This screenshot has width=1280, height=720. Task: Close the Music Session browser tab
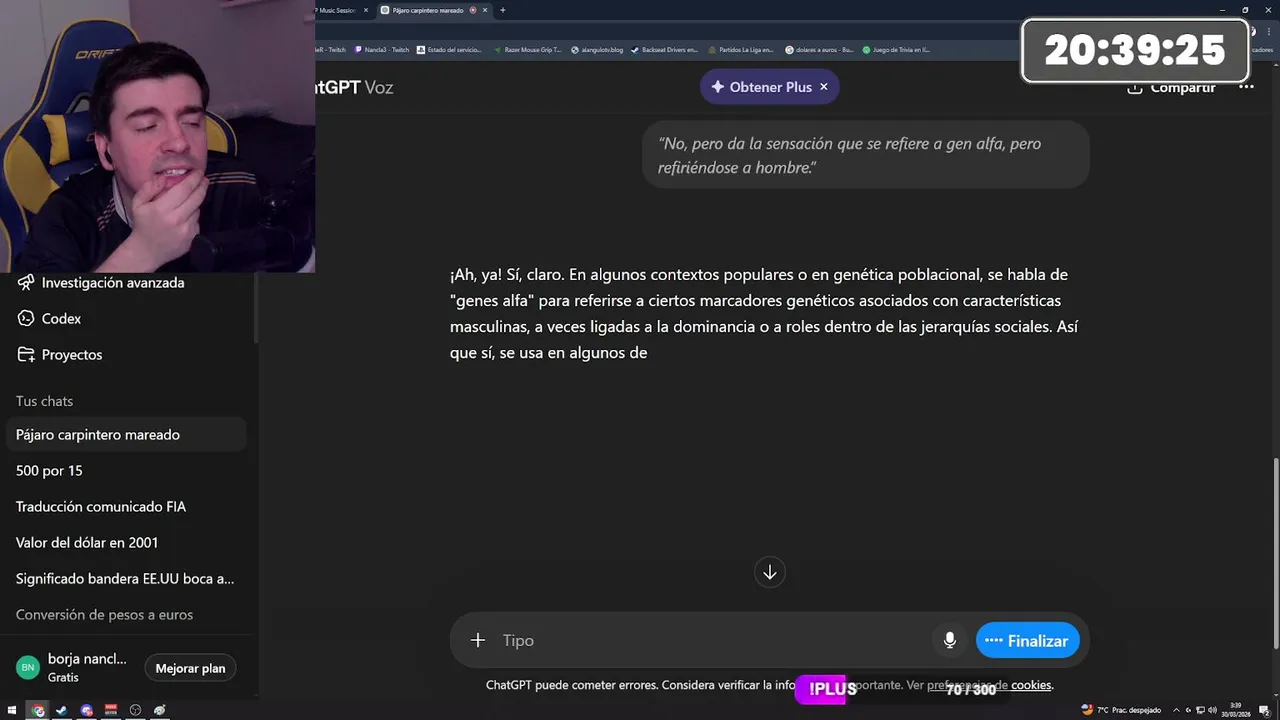point(366,10)
